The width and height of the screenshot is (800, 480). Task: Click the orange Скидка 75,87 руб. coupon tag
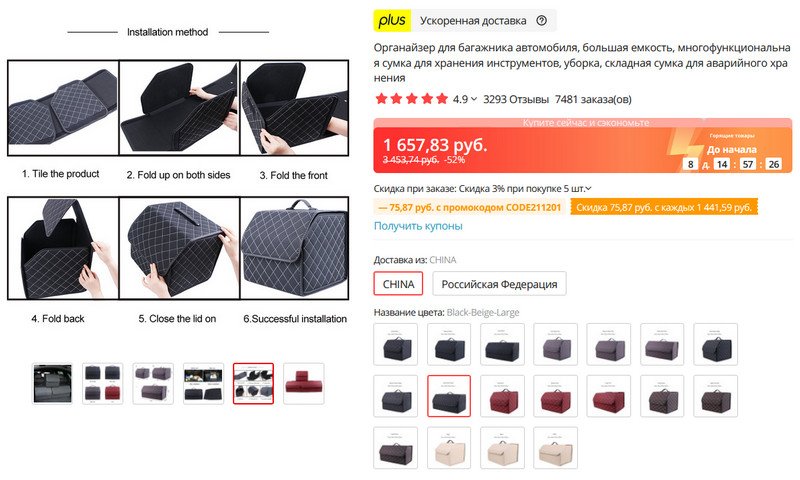tap(664, 207)
